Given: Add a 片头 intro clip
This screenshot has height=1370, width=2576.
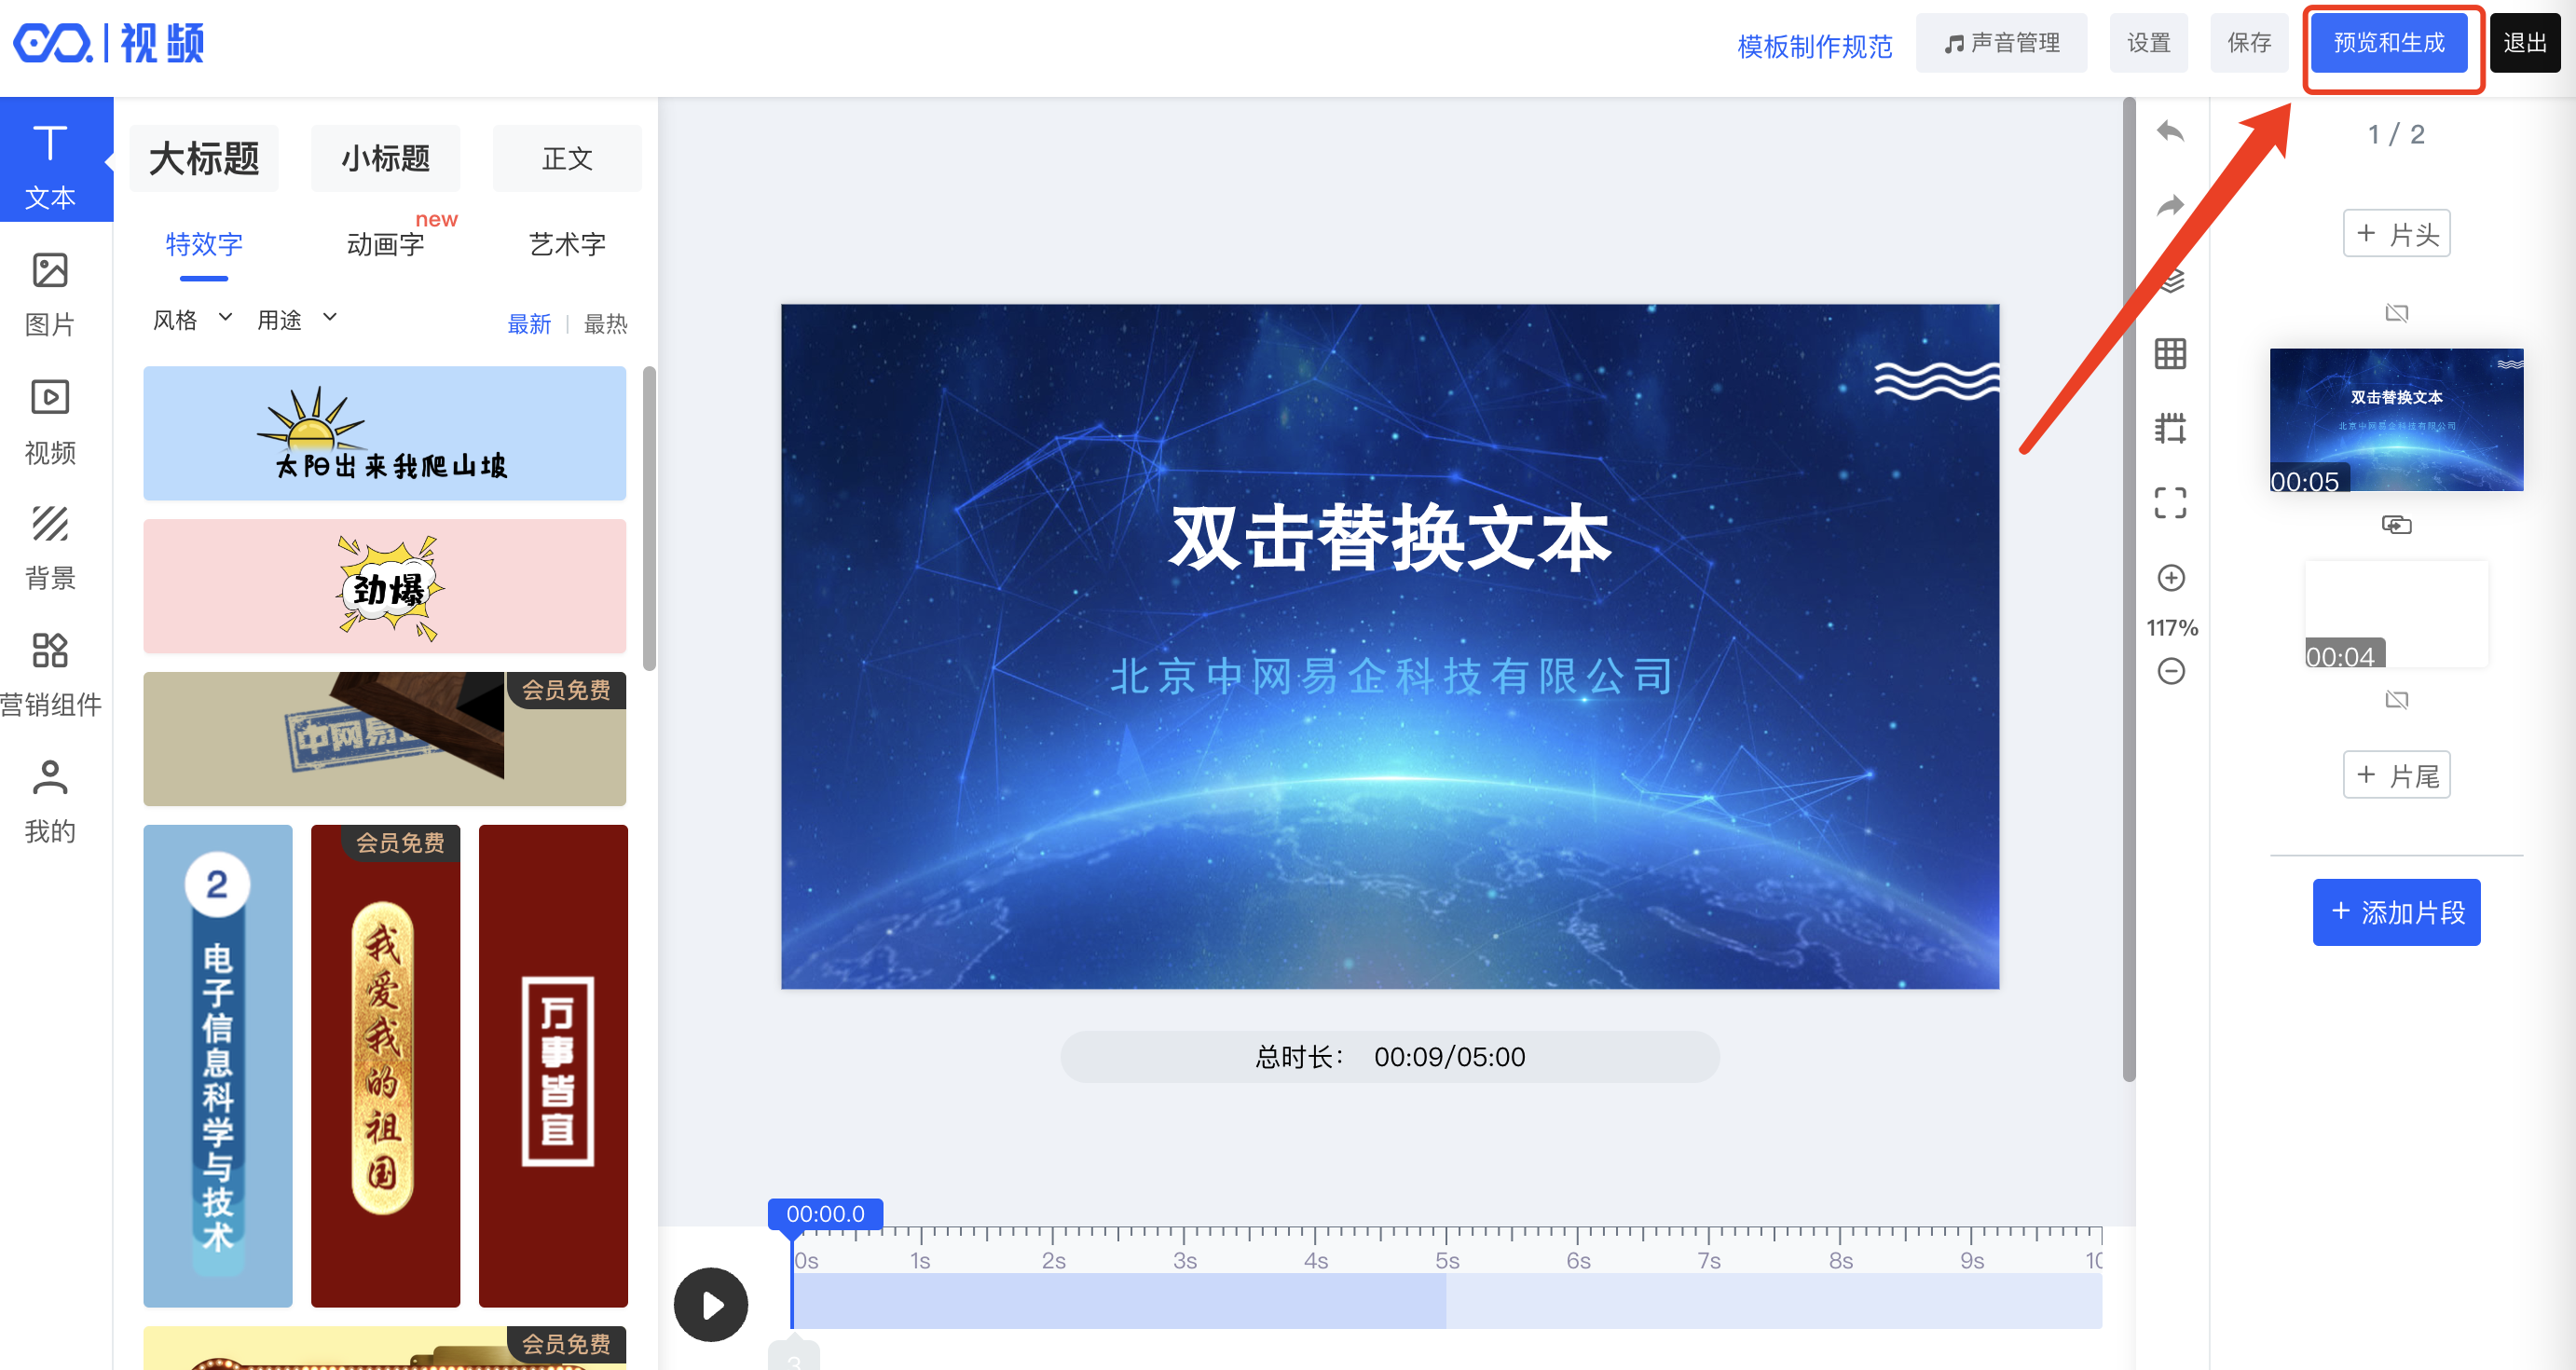Looking at the screenshot, I should tap(2396, 234).
